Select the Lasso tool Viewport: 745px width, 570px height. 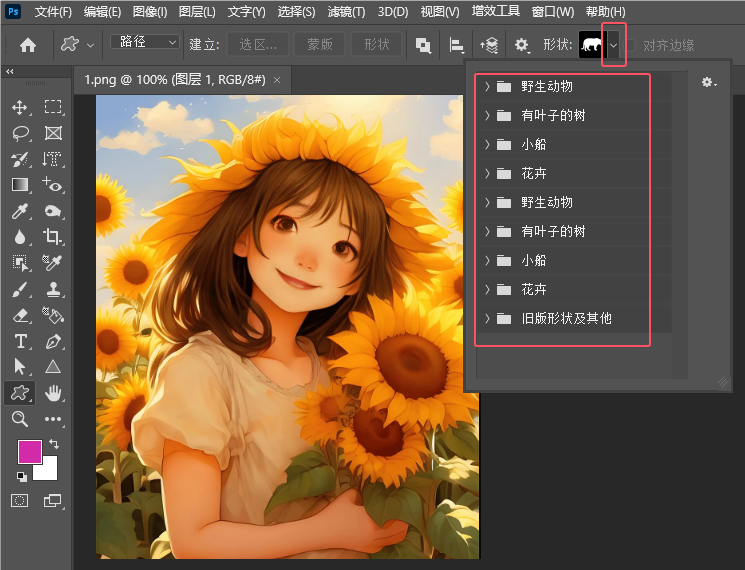(x=21, y=133)
